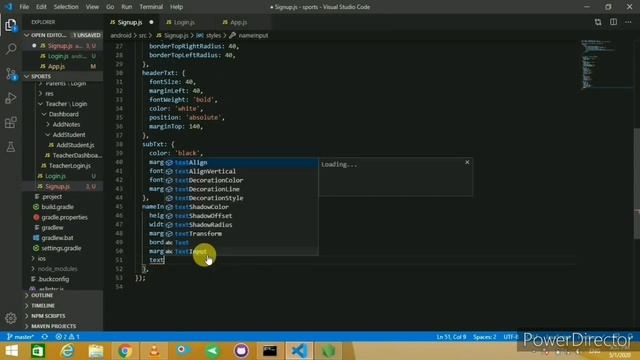Select the Signup.js editor tab
Viewport: 640px width, 360px height.
[x=131, y=22]
